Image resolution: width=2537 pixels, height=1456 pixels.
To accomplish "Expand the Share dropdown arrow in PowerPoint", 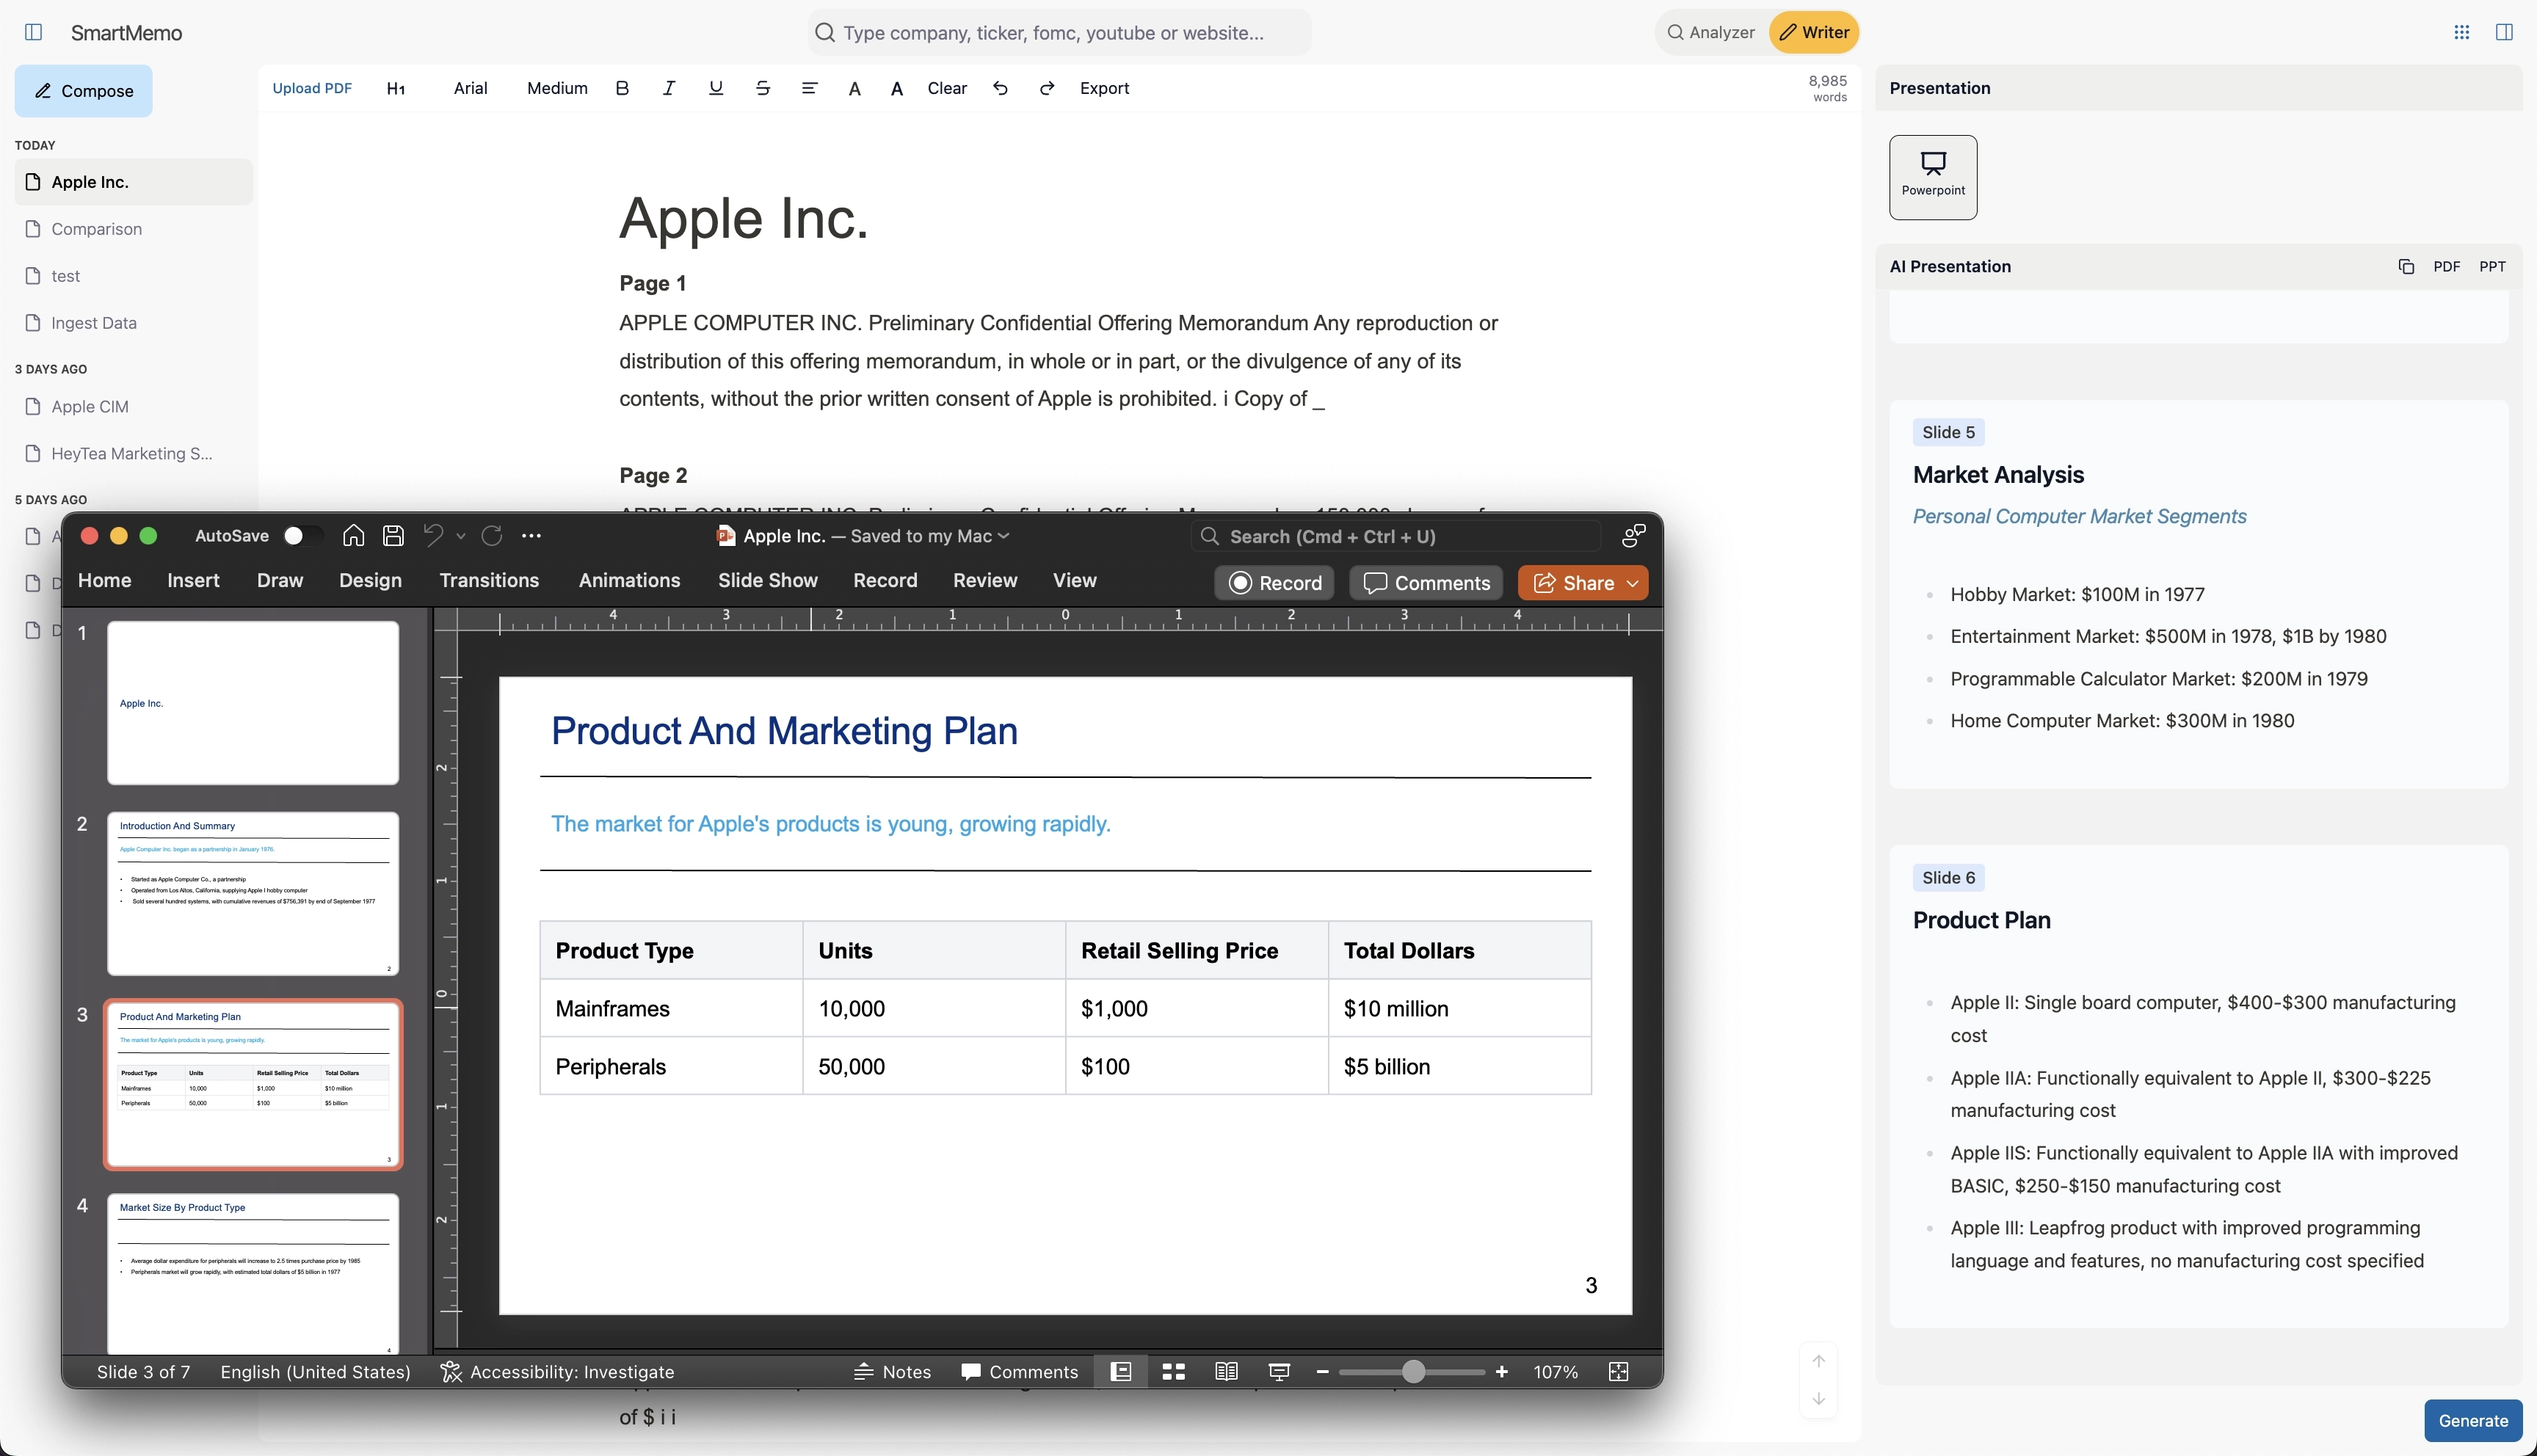I will (1632, 583).
